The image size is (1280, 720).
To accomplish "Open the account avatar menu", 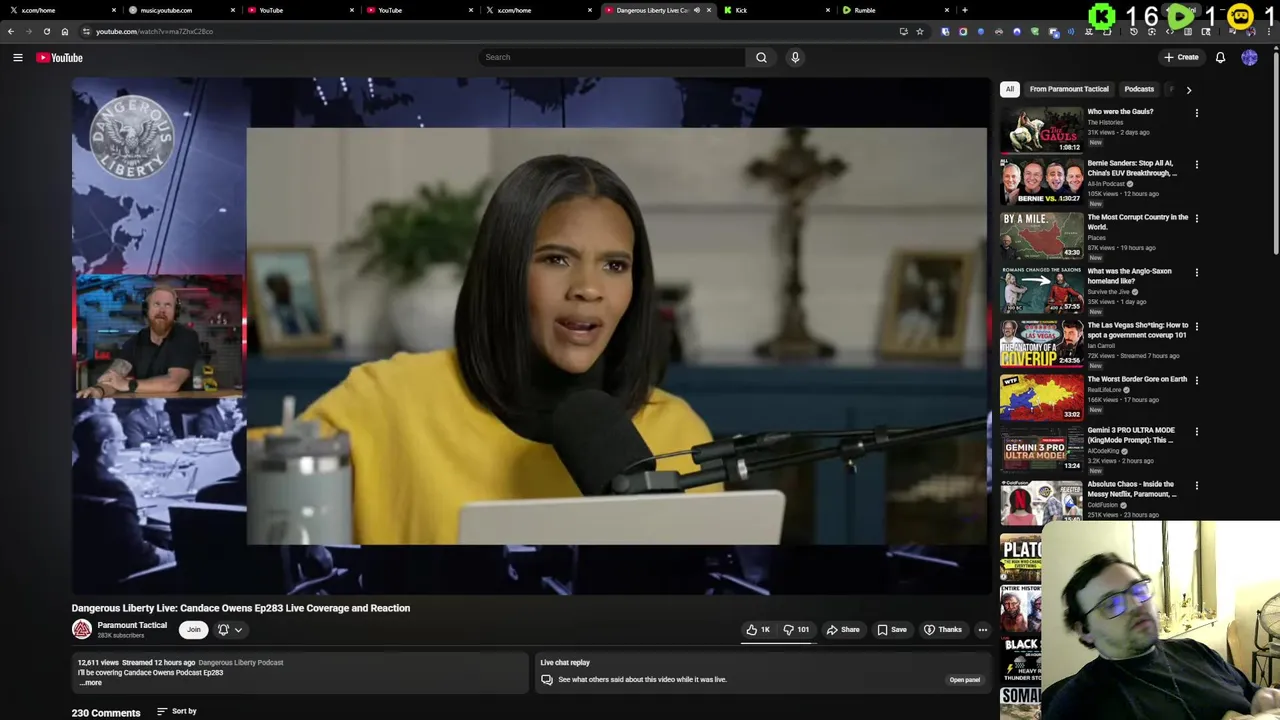I will click(1249, 57).
